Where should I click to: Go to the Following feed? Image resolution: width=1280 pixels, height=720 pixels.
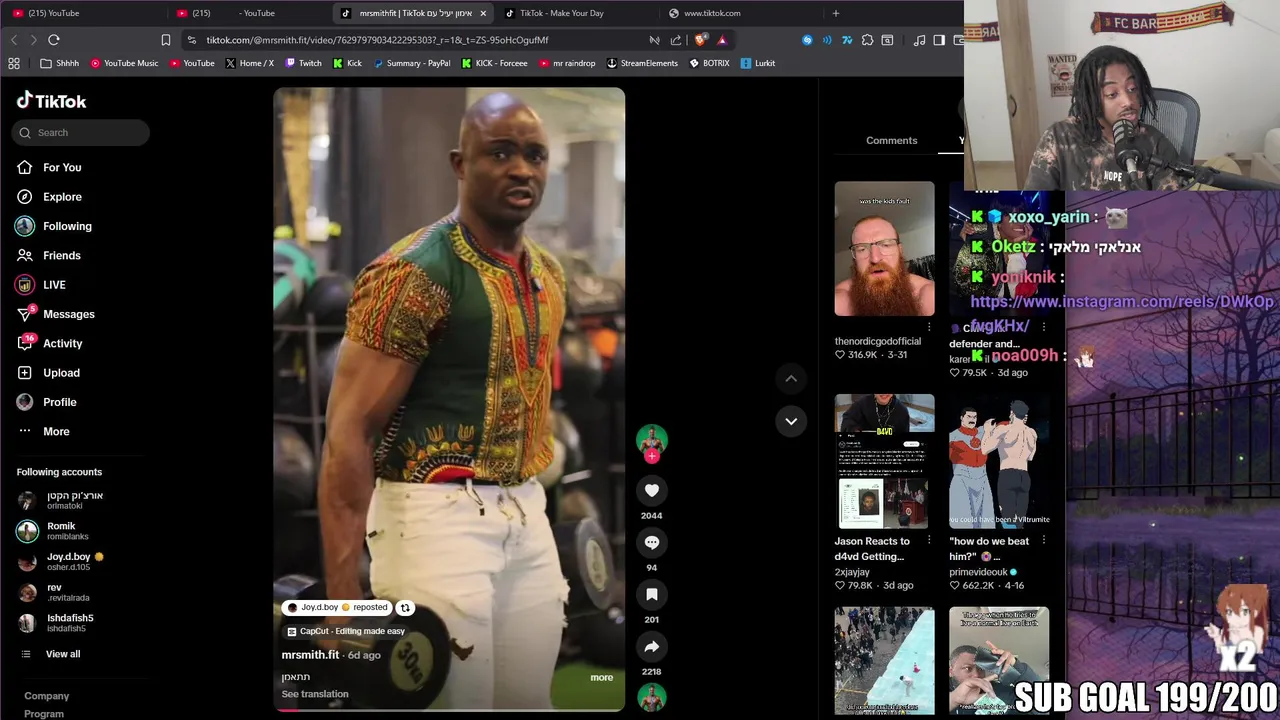point(67,226)
